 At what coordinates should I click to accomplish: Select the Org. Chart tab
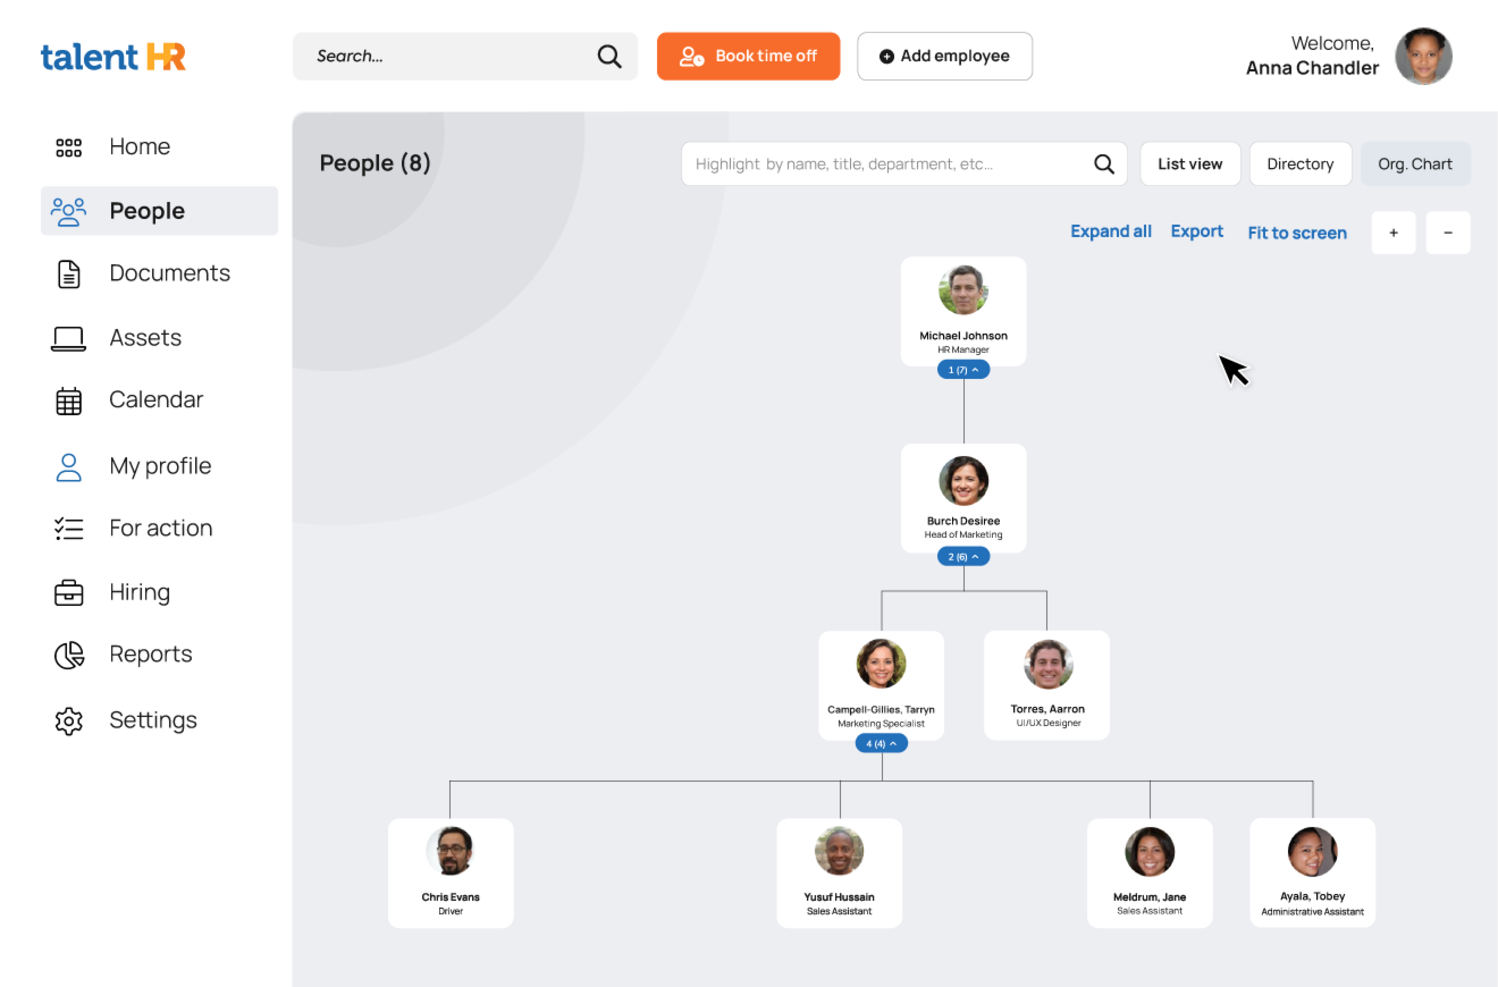1415,164
